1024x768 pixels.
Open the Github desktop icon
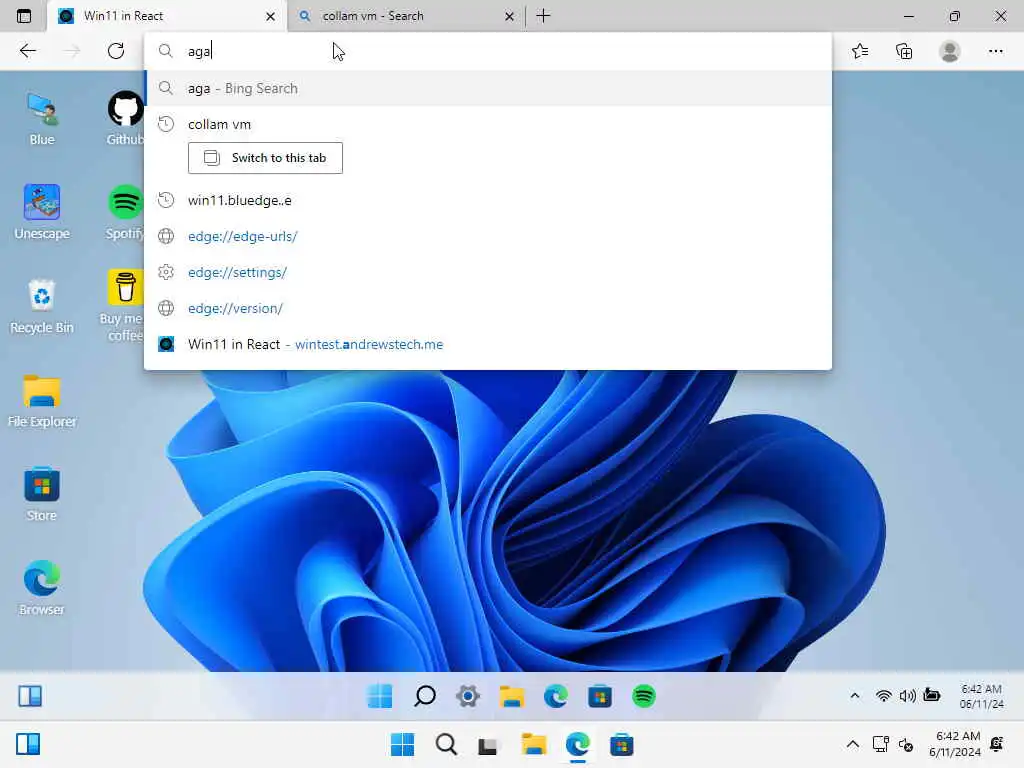125,119
